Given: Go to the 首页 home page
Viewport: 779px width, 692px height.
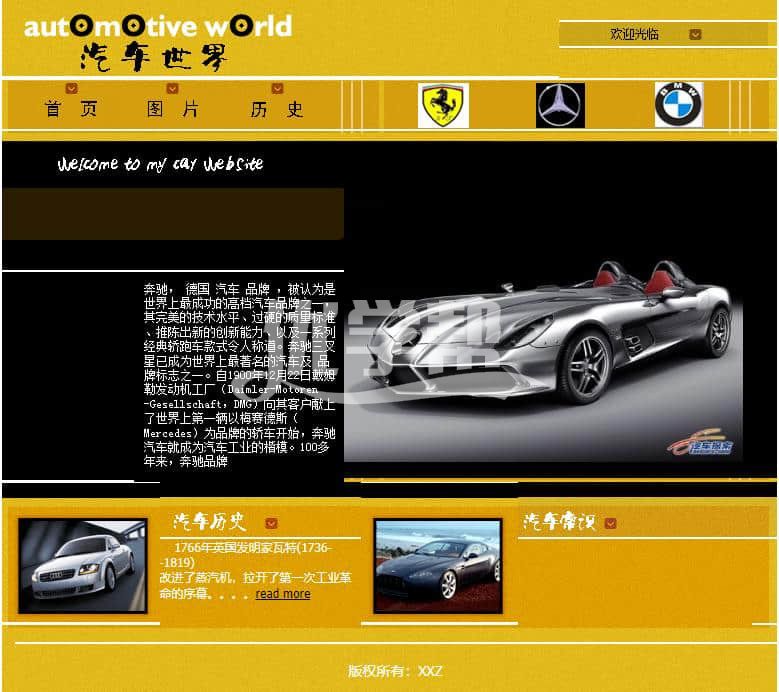Looking at the screenshot, I should 71,110.
